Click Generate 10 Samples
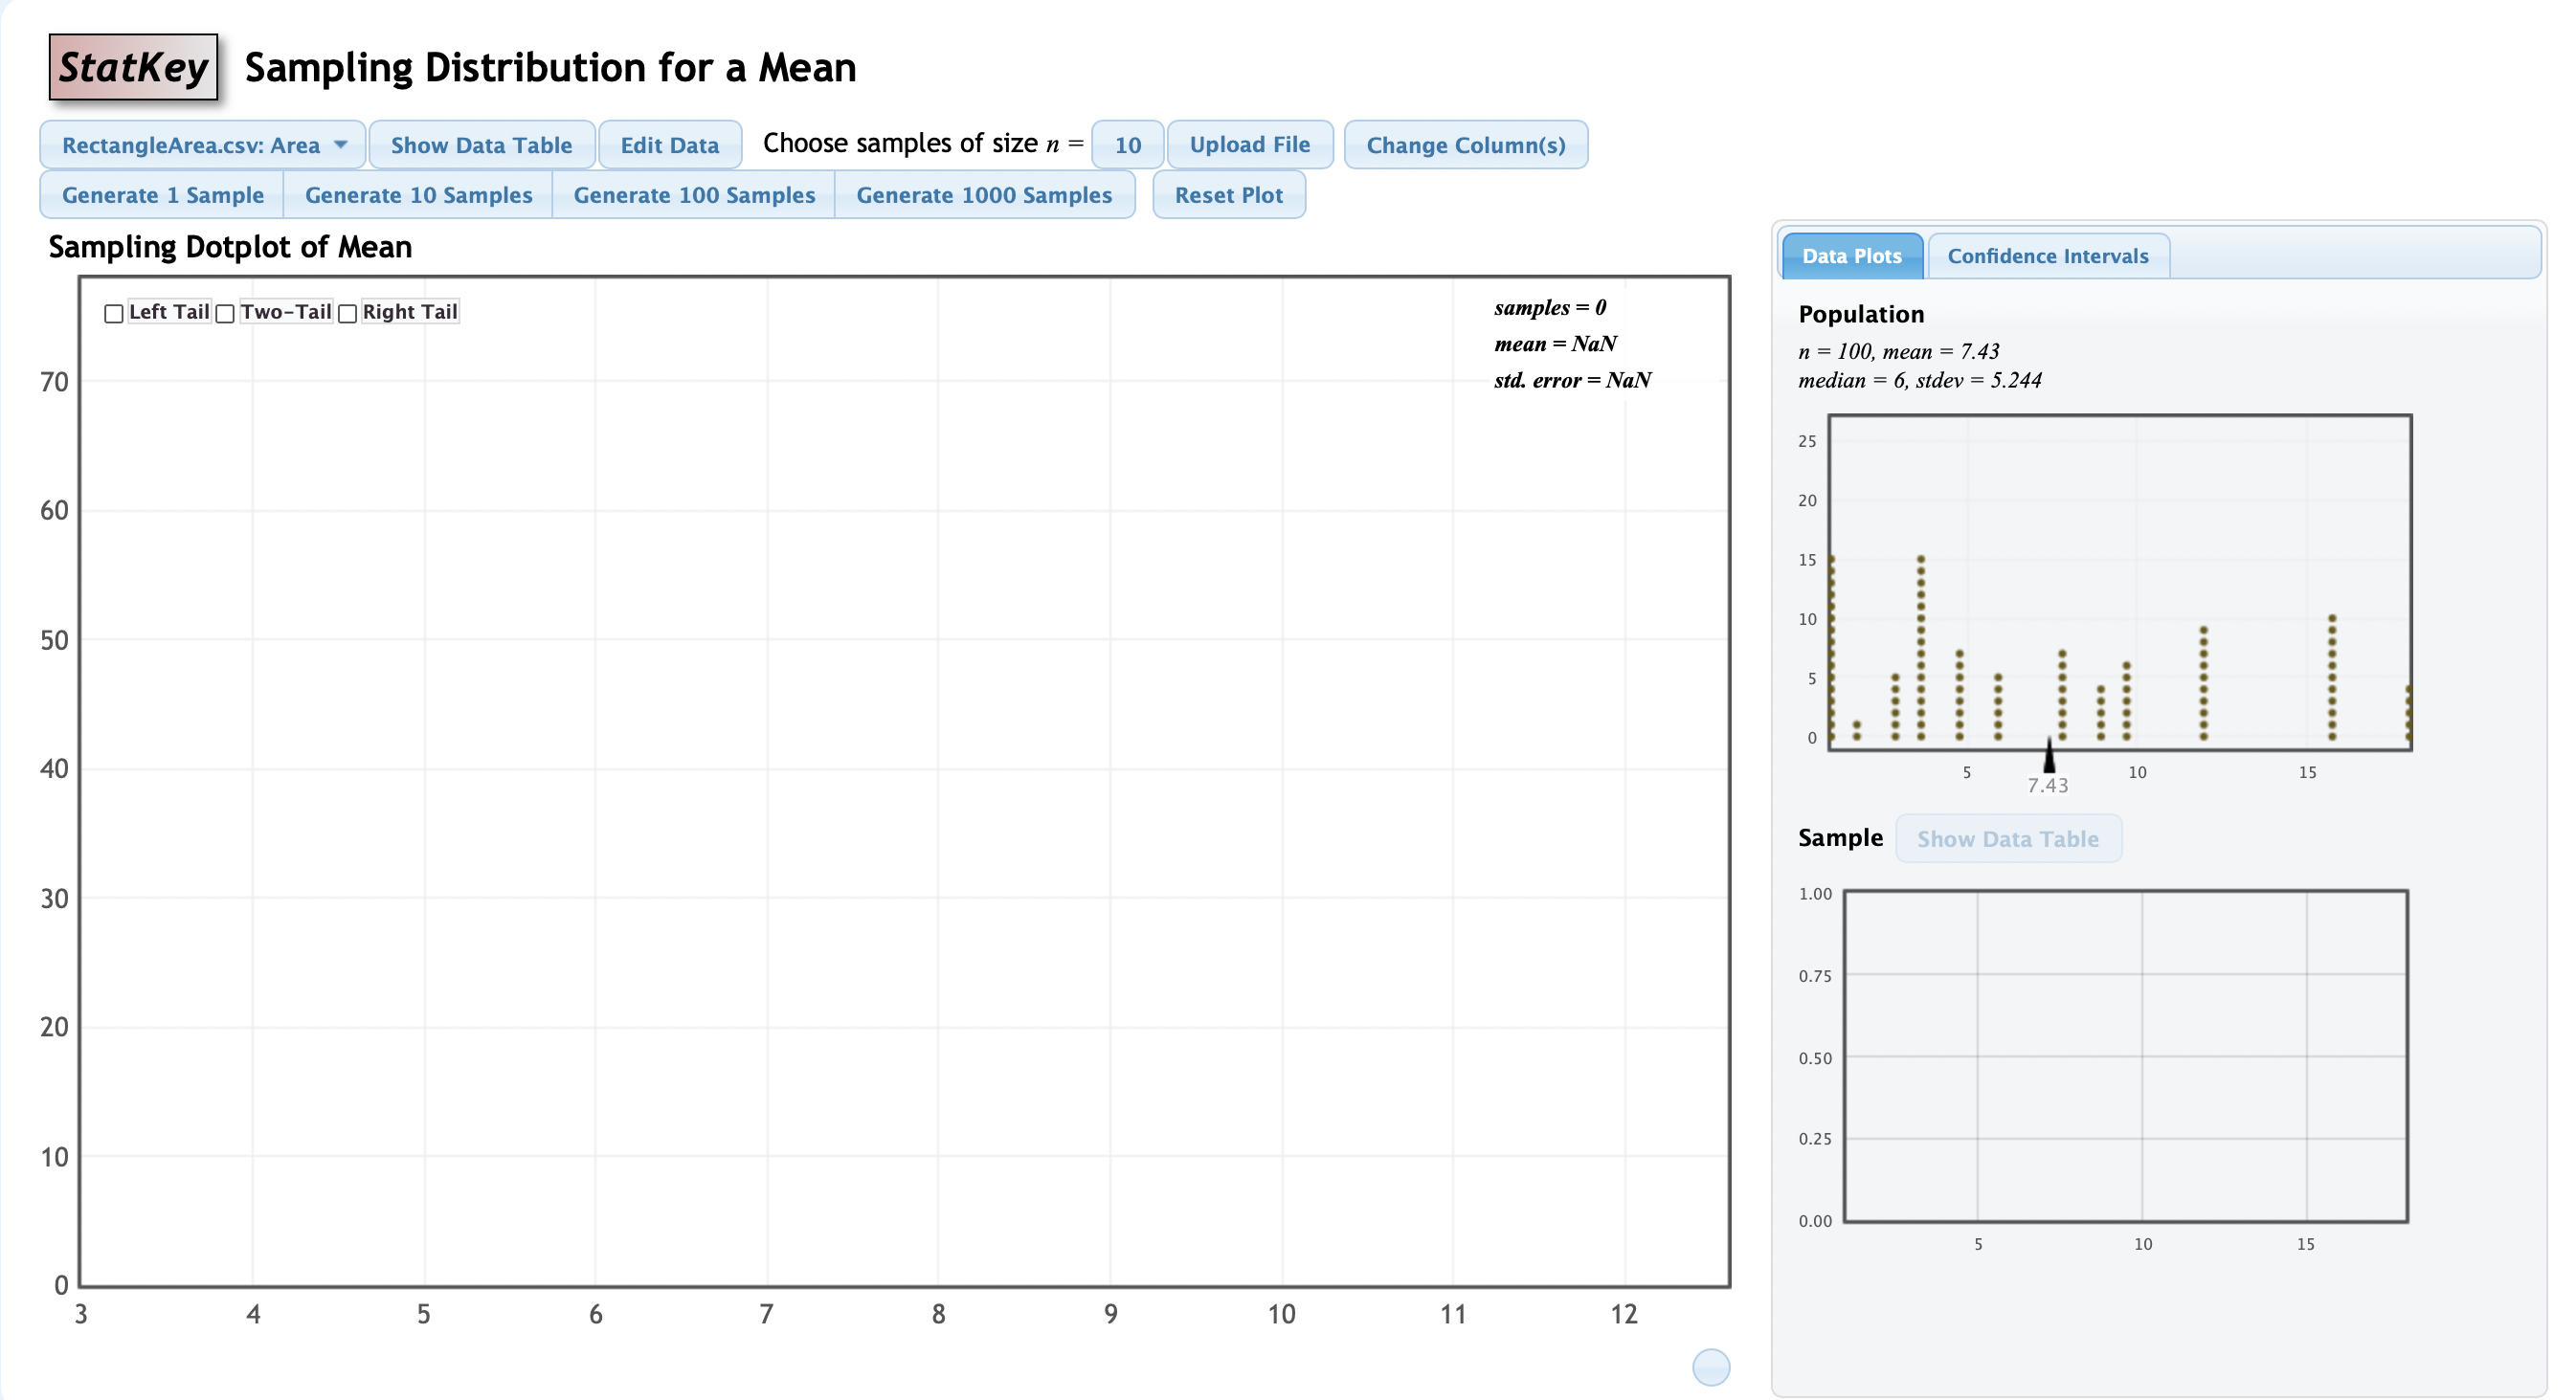This screenshot has width=2576, height=1400. 418,195
